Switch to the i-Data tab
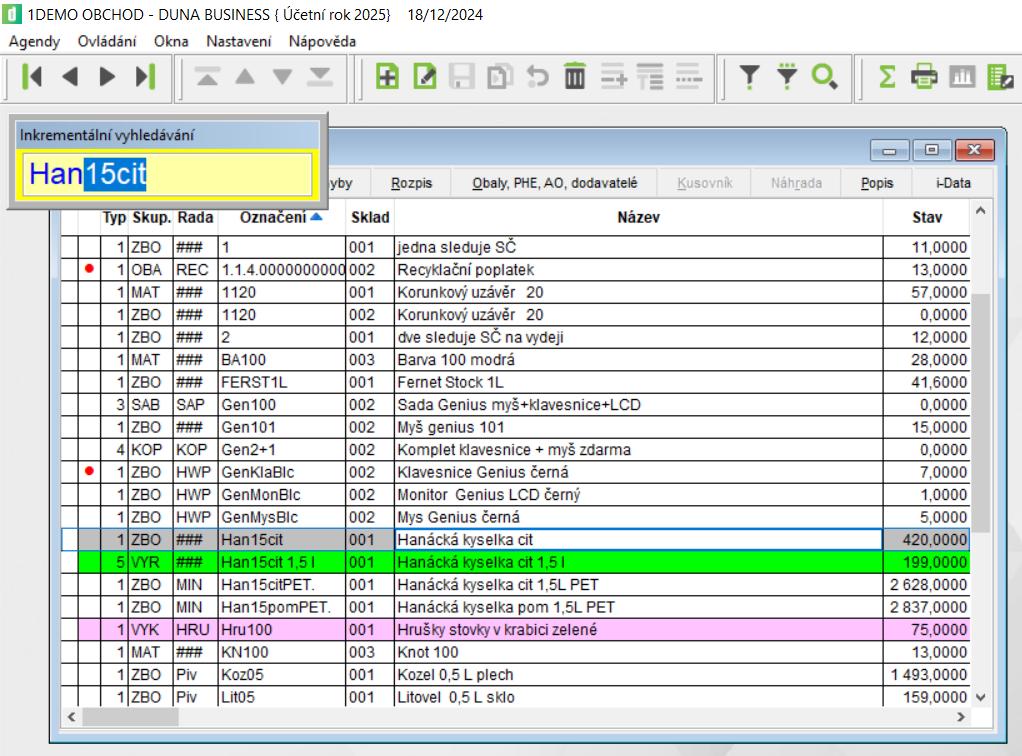The height and width of the screenshot is (756, 1022). point(953,183)
